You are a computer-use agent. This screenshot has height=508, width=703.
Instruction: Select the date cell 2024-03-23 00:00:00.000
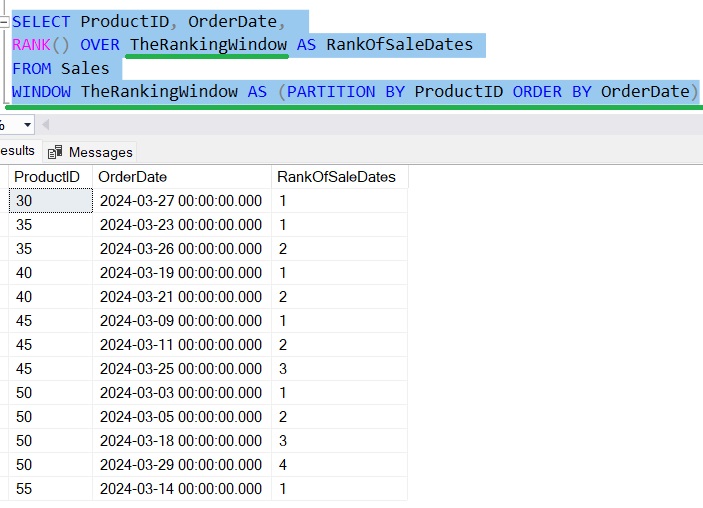182,225
